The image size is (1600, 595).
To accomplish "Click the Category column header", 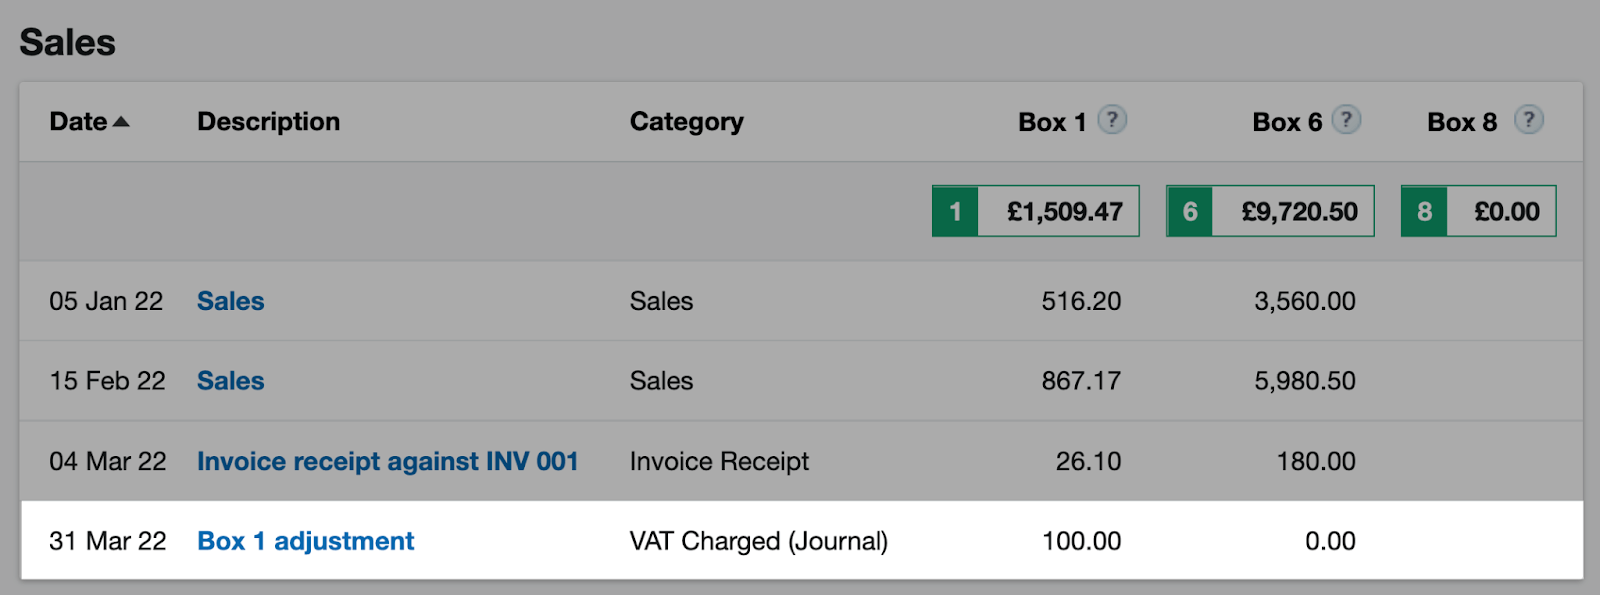I will point(687,122).
